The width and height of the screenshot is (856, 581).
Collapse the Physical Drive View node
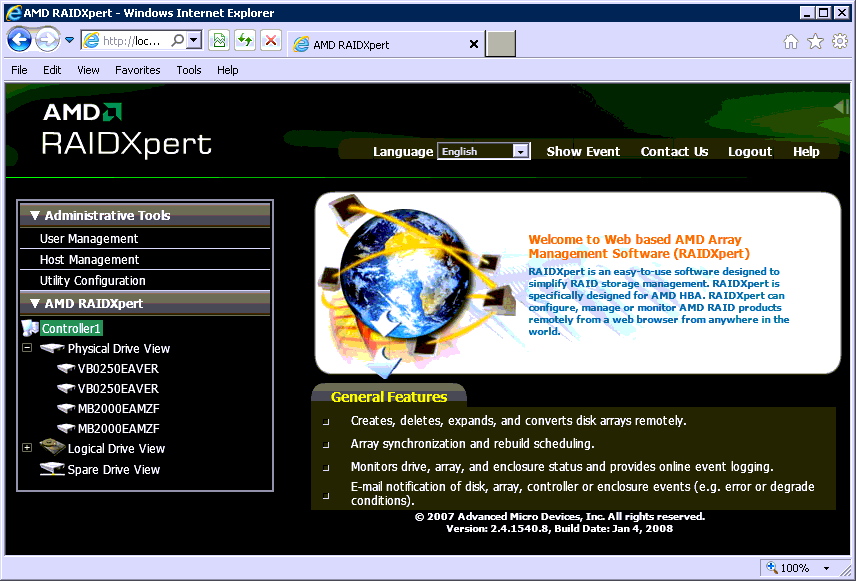click(27, 347)
